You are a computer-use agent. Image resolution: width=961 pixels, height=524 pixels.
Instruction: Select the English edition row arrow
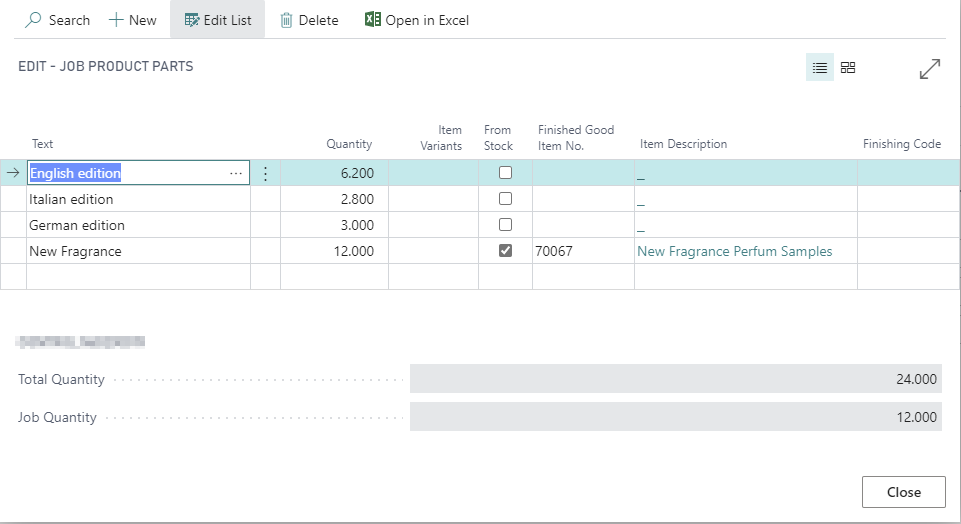13,173
